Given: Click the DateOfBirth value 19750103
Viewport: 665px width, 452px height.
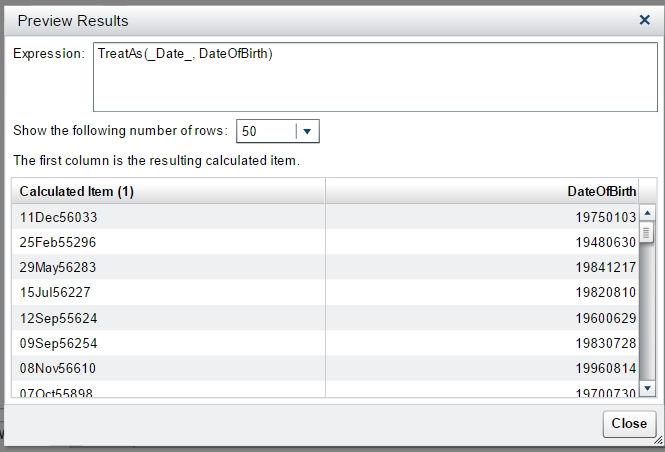Looking at the screenshot, I should pyautogui.click(x=603, y=217).
